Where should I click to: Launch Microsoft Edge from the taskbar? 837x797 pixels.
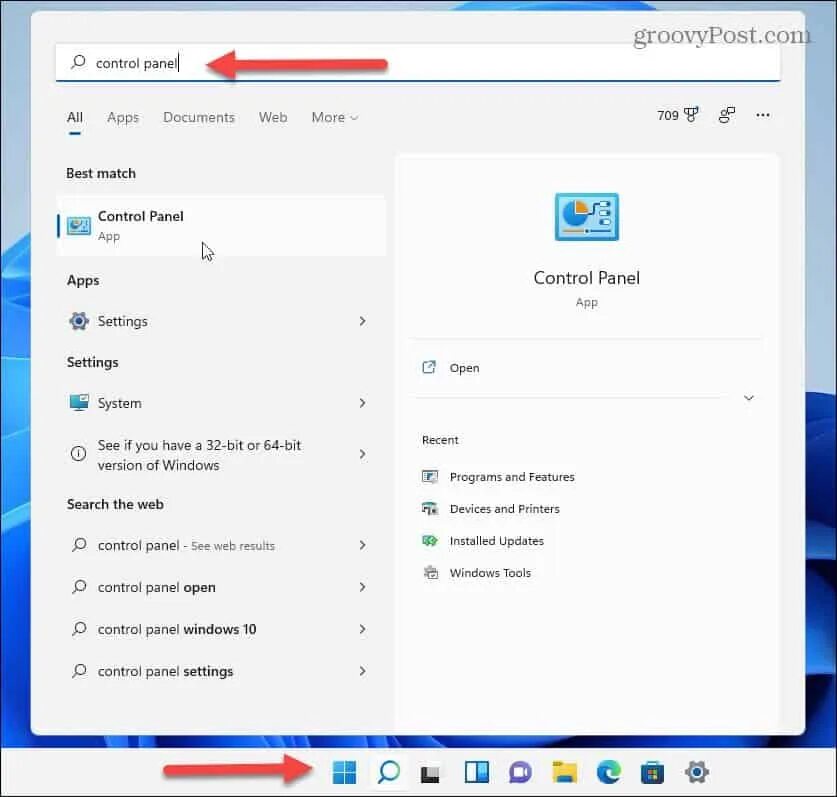609,772
